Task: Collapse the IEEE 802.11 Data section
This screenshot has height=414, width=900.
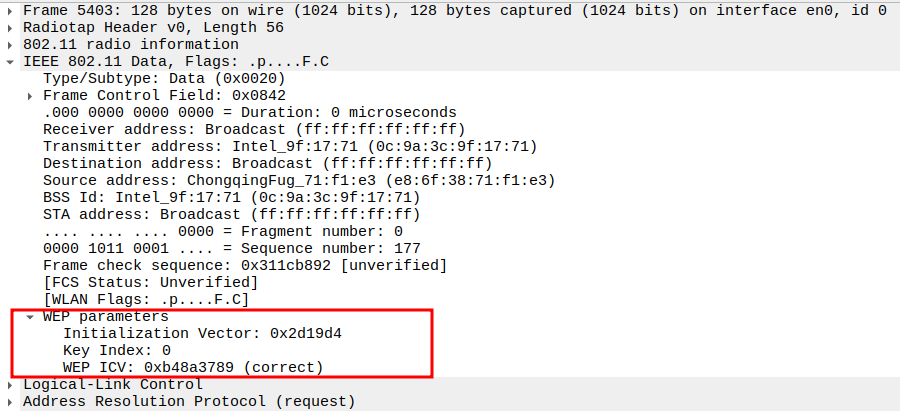Action: coord(11,61)
